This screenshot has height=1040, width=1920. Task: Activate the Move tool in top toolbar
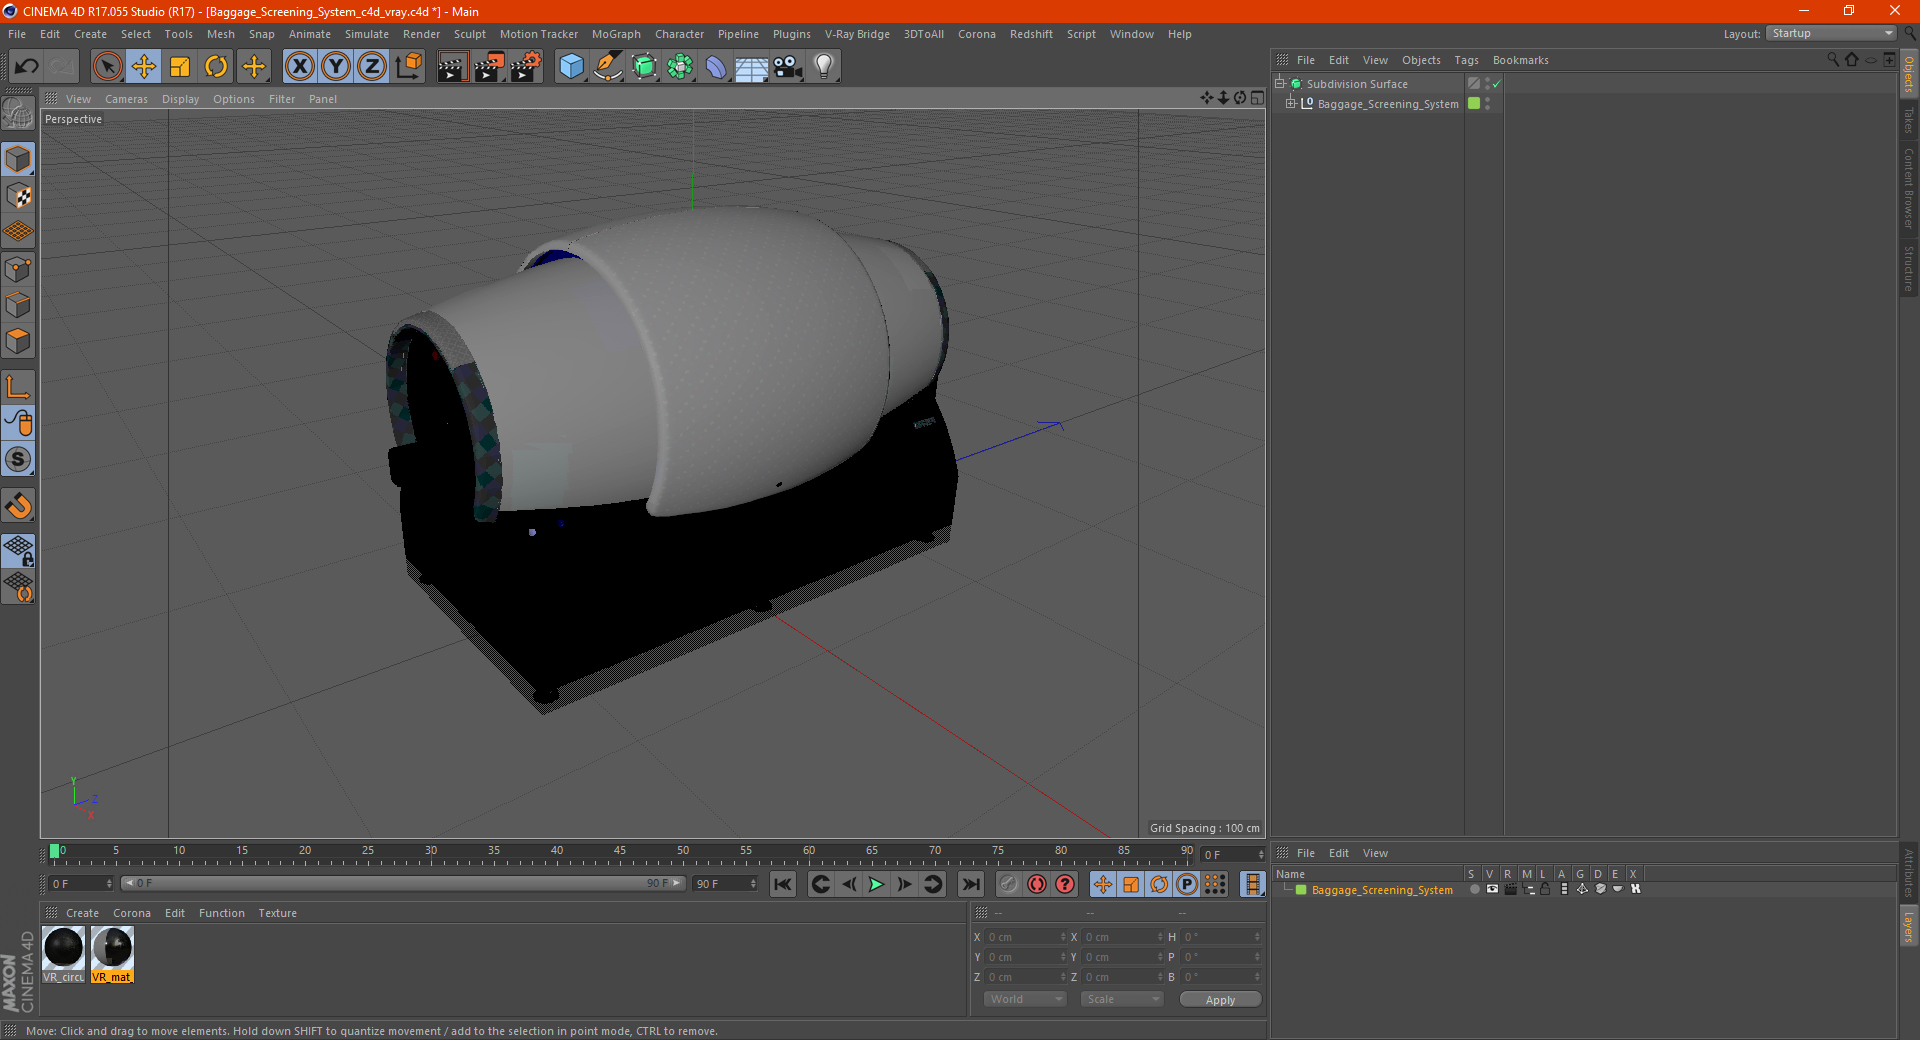[144, 67]
